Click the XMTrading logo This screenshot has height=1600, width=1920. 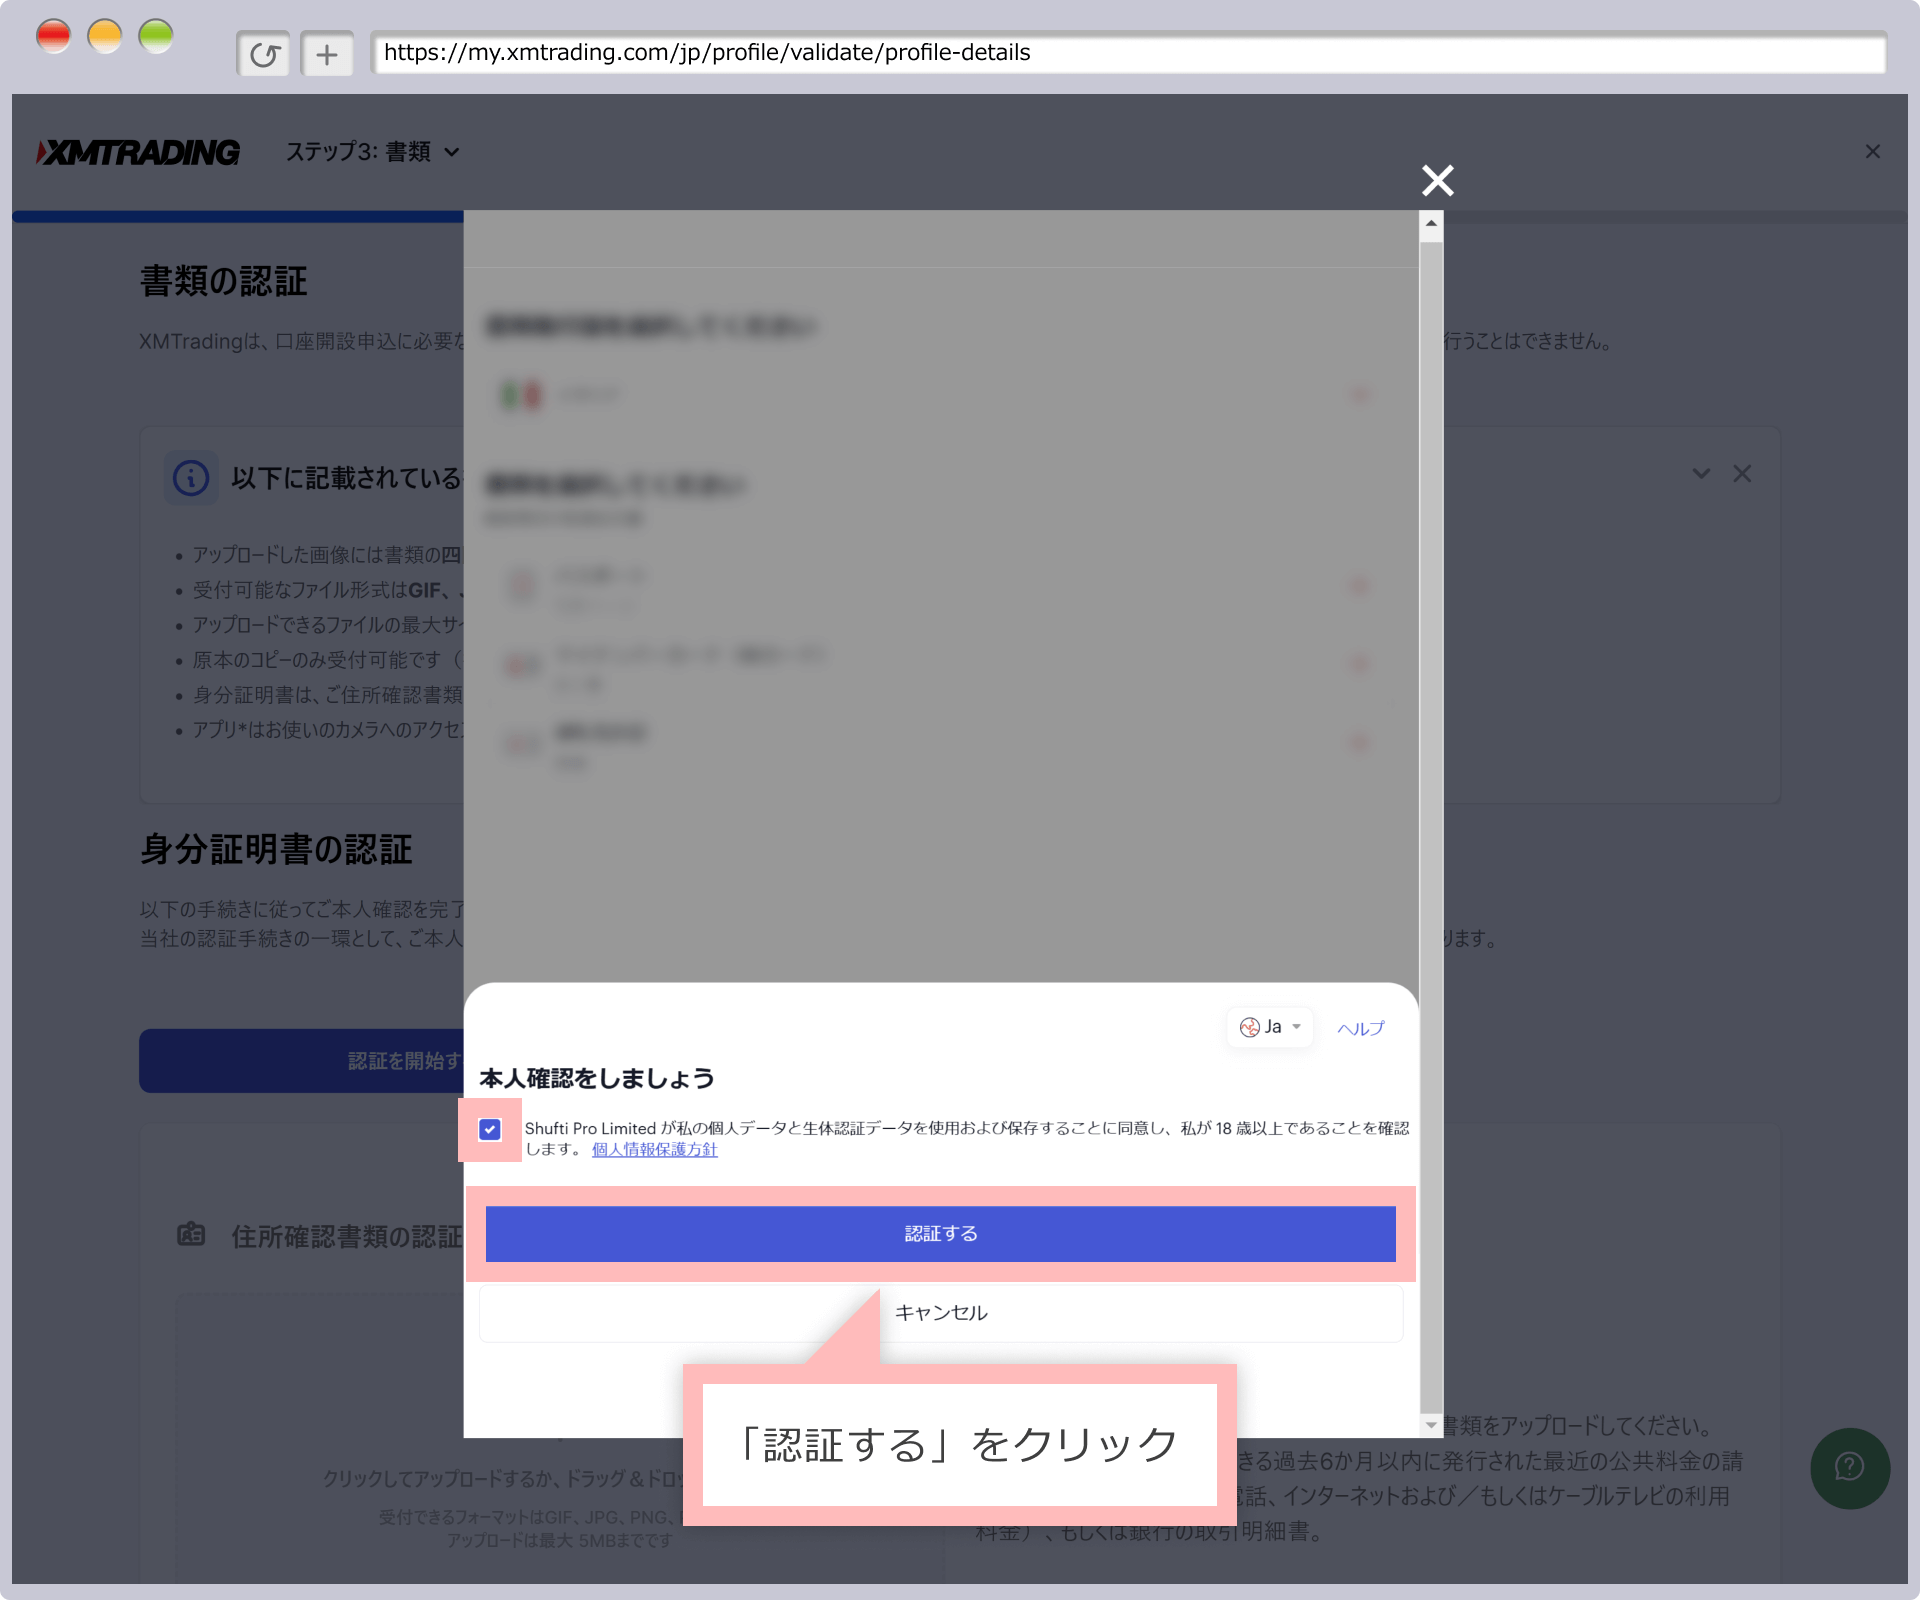point(139,152)
